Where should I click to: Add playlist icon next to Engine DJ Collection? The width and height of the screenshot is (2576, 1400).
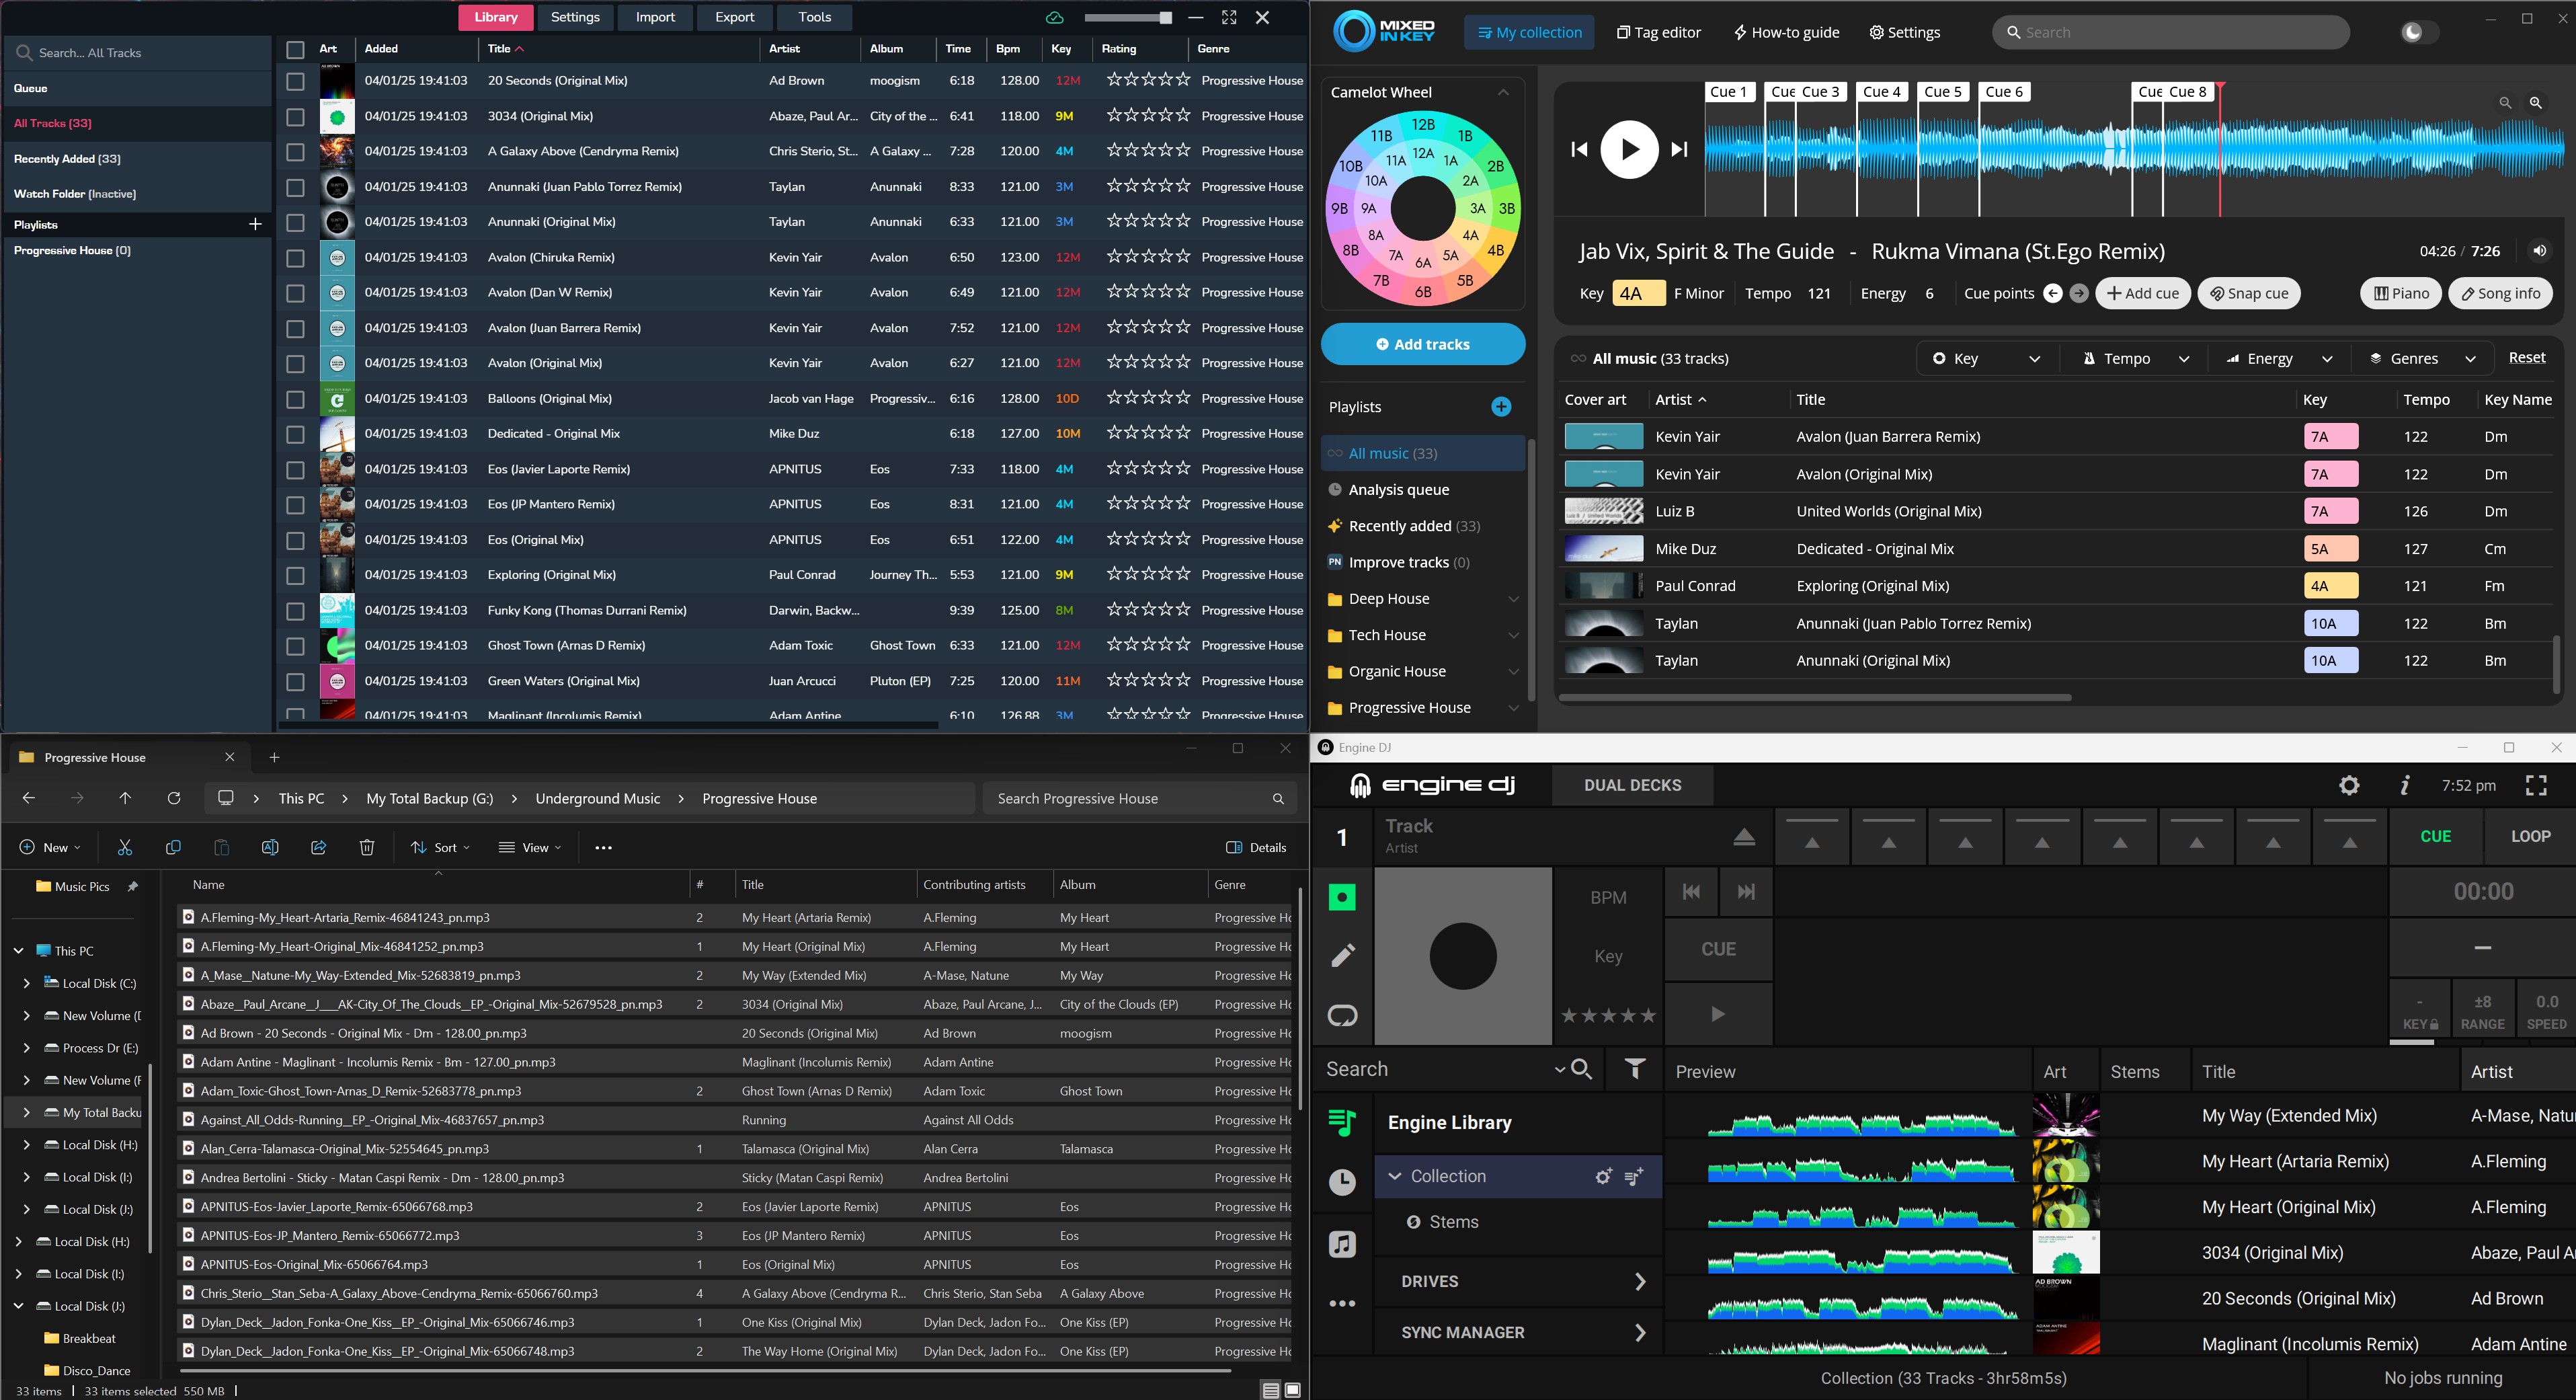(x=1634, y=1177)
